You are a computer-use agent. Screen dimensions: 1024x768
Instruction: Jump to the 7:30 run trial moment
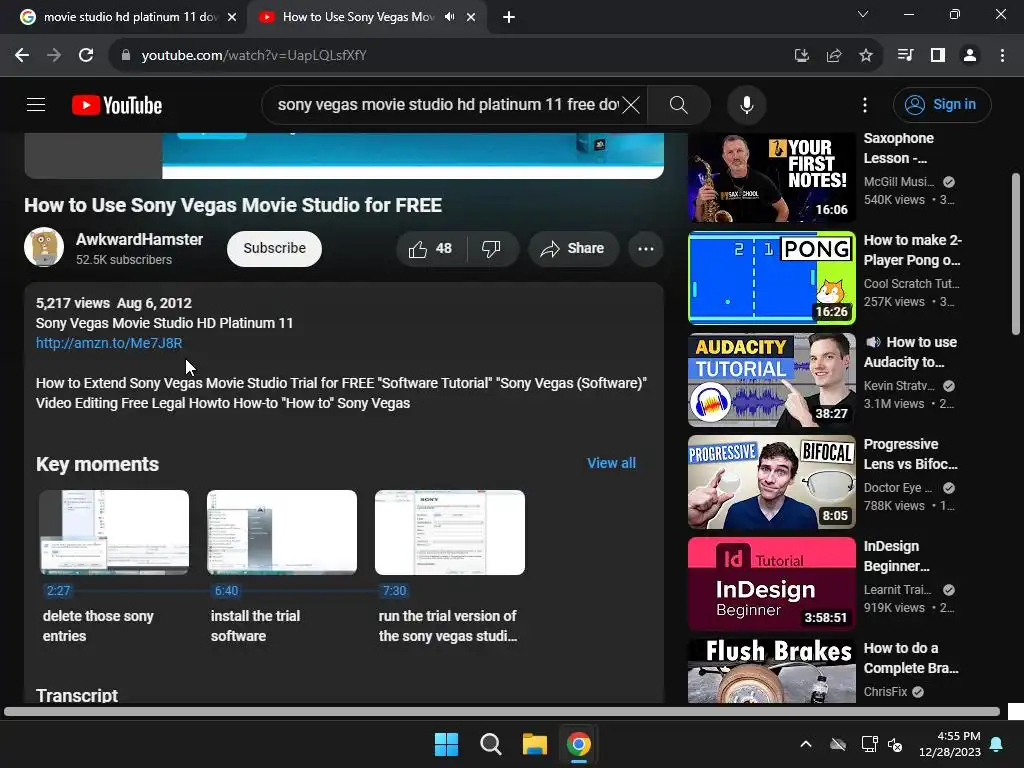coord(450,532)
